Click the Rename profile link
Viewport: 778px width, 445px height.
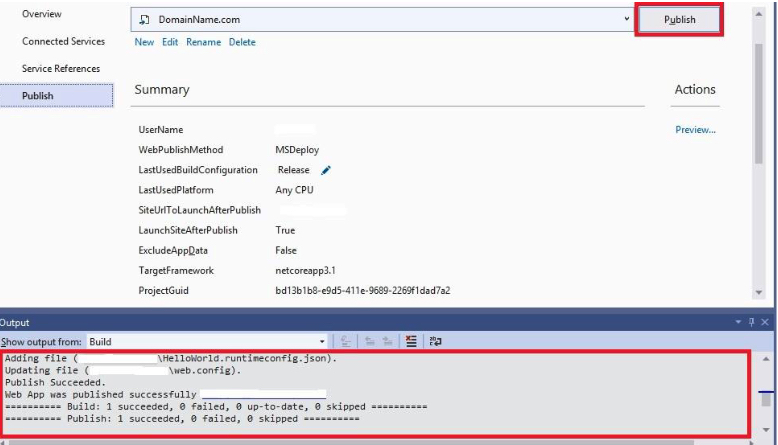(x=203, y=42)
